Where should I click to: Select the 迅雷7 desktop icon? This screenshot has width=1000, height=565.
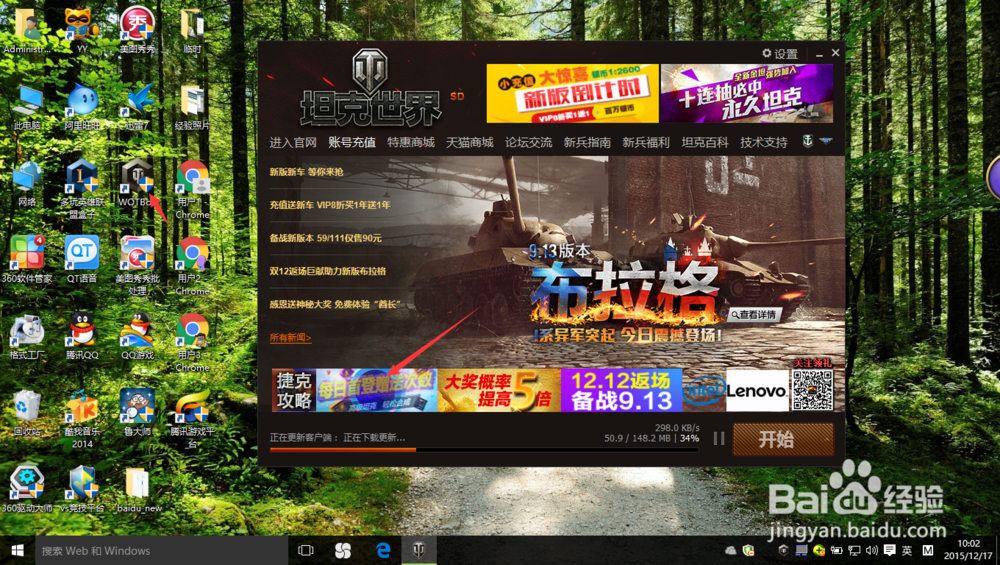(x=136, y=107)
